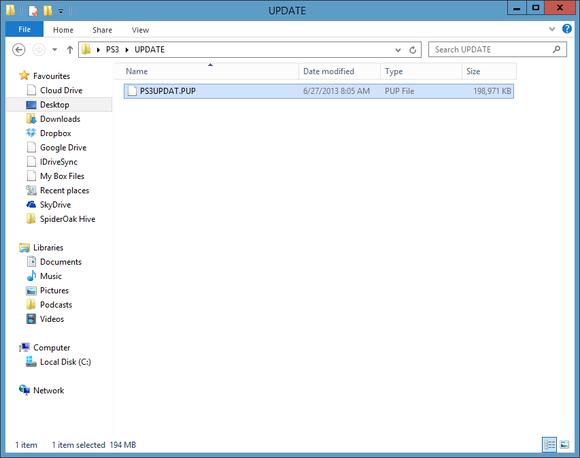Go back with the Back arrow button
The width and height of the screenshot is (580, 458).
point(18,50)
